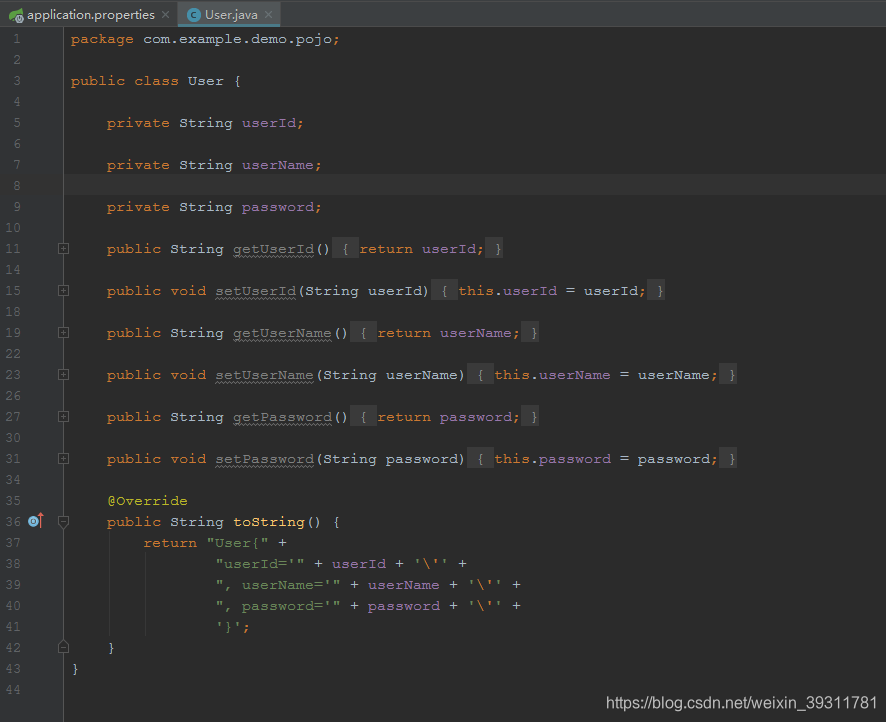Click line number 43 in gutter
This screenshot has height=722, width=886.
coord(14,668)
